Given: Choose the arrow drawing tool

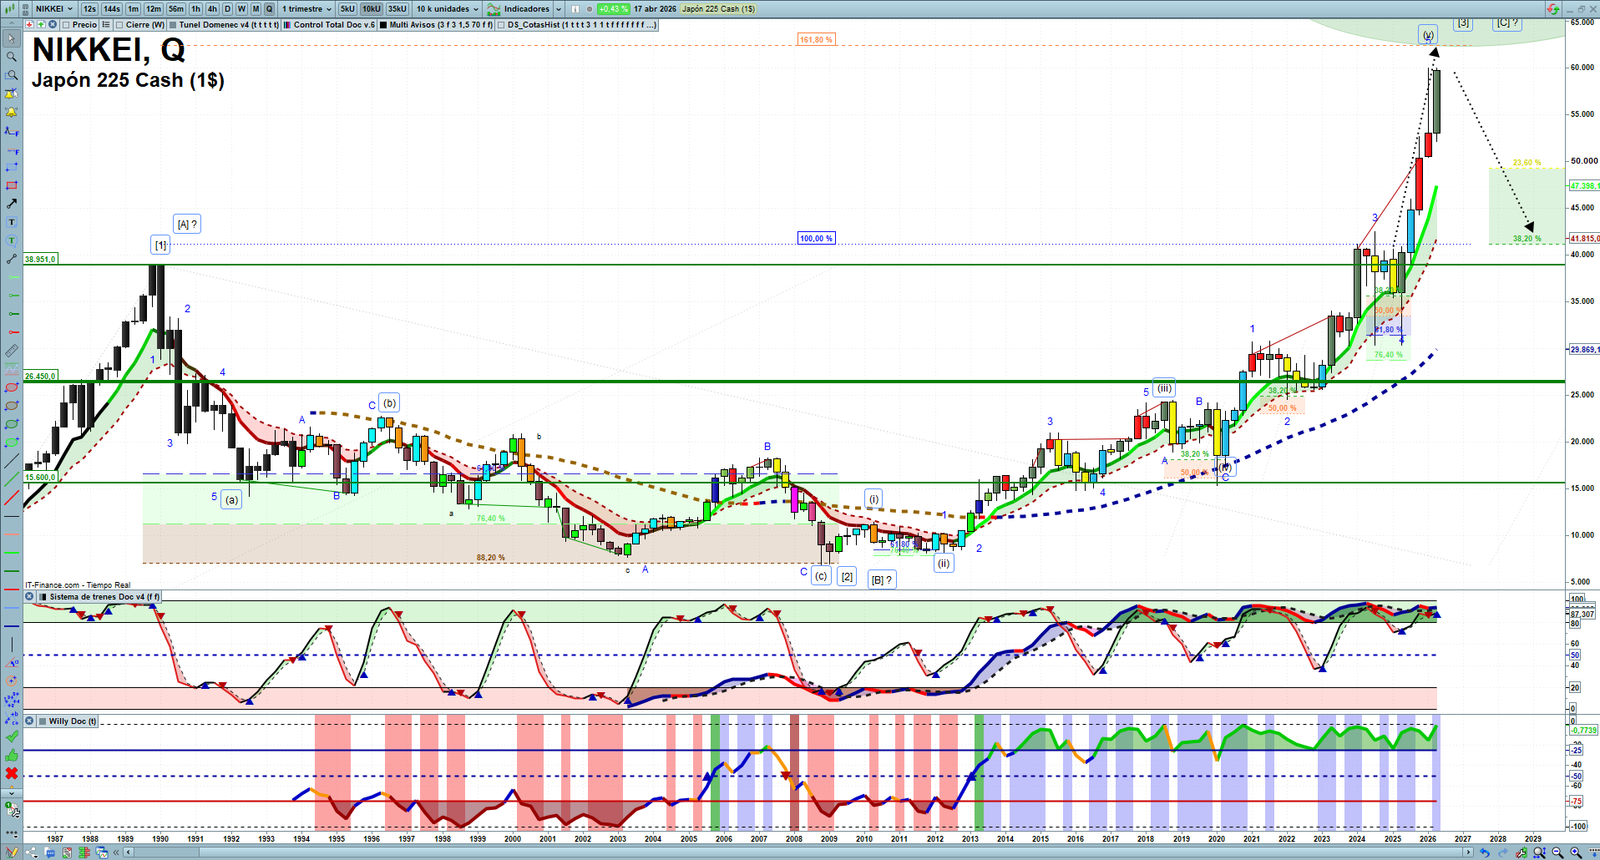Looking at the screenshot, I should click(x=11, y=203).
